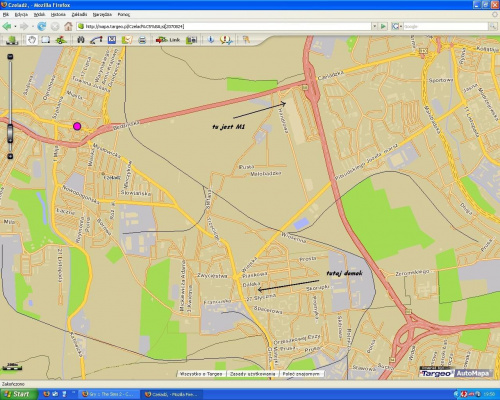Click the blue info icon
This screenshot has height=400, width=500.
(211, 40)
